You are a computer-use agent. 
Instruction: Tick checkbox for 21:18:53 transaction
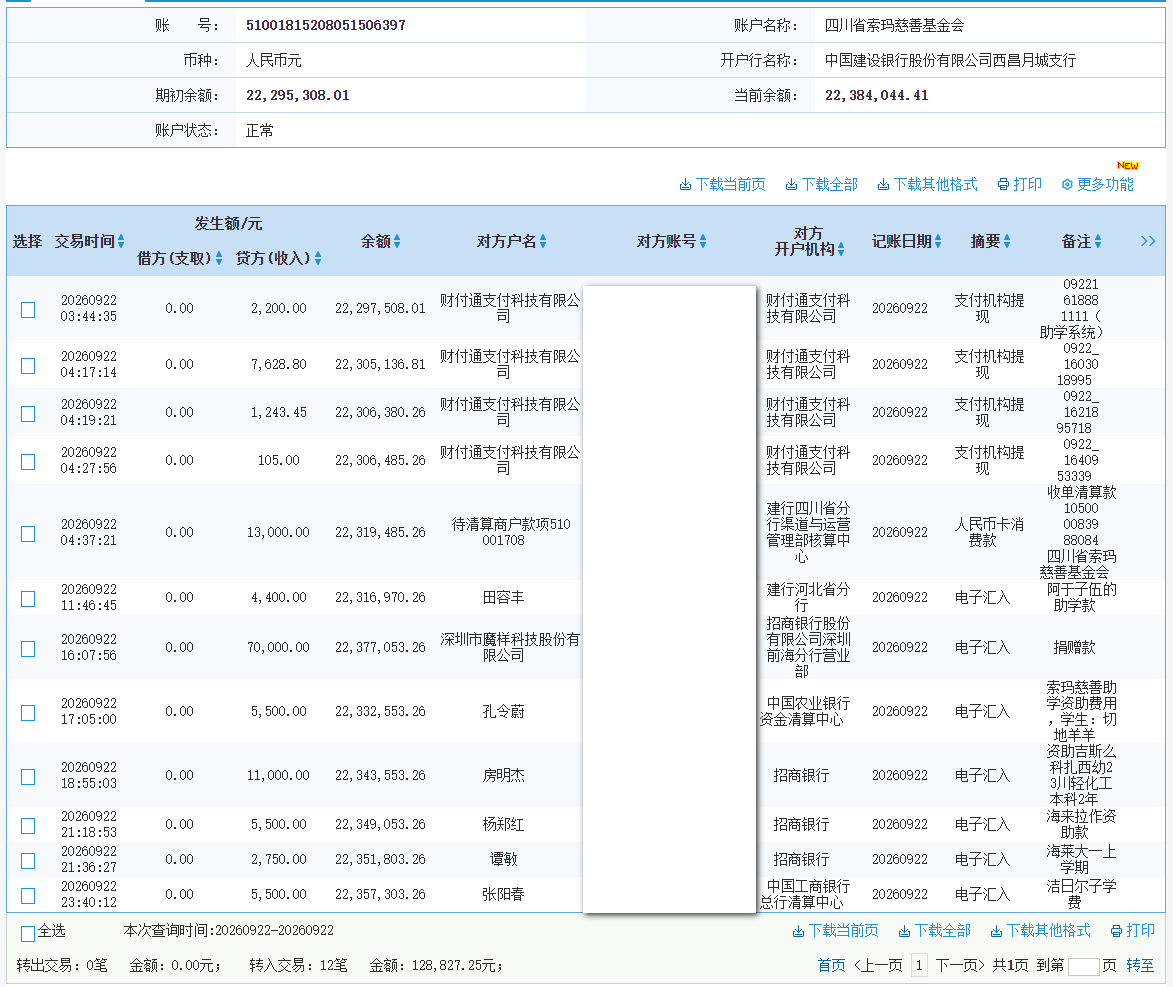point(28,825)
